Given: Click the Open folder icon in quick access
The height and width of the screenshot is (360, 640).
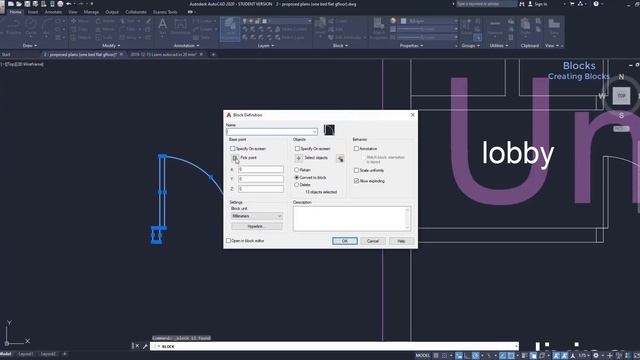Looking at the screenshot, I should coord(19,4).
